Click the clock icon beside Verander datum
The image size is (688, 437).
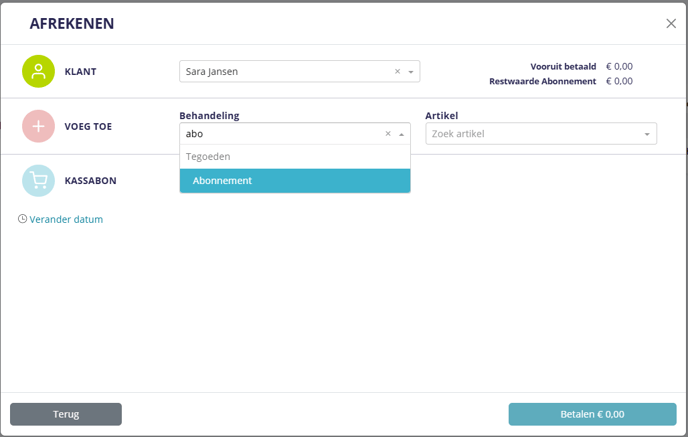22,219
